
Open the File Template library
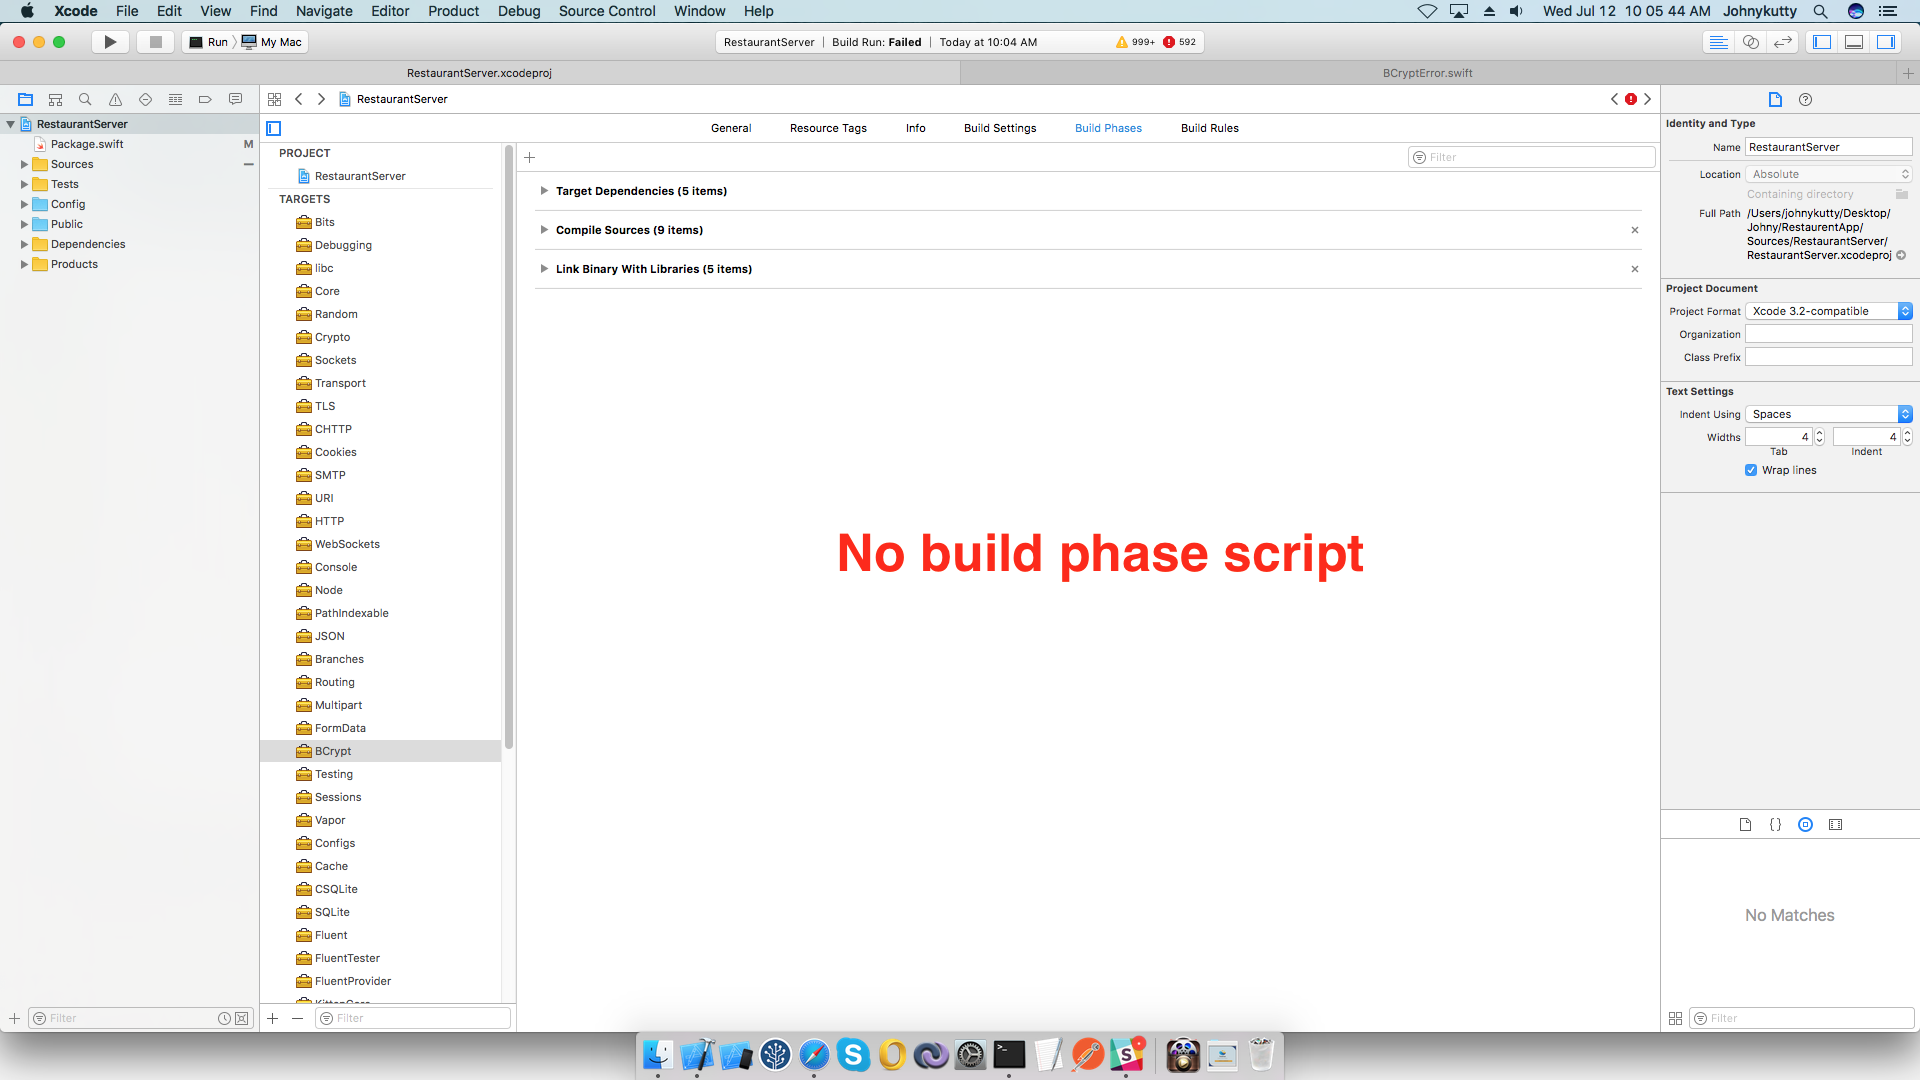(x=1745, y=825)
